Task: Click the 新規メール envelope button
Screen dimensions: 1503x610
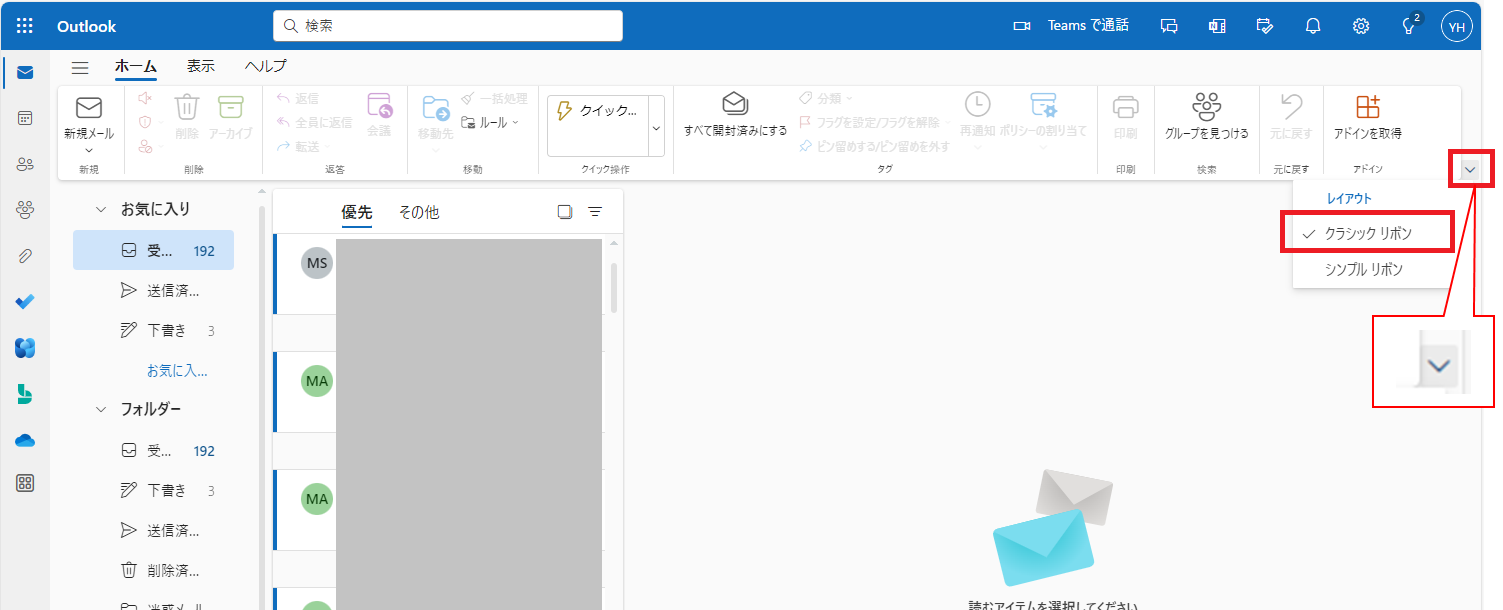Action: 89,116
